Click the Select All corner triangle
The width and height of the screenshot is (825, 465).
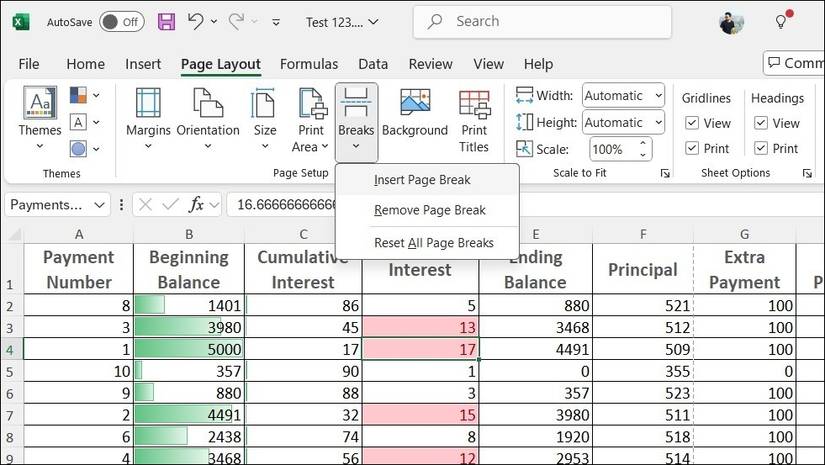pyautogui.click(x=13, y=234)
